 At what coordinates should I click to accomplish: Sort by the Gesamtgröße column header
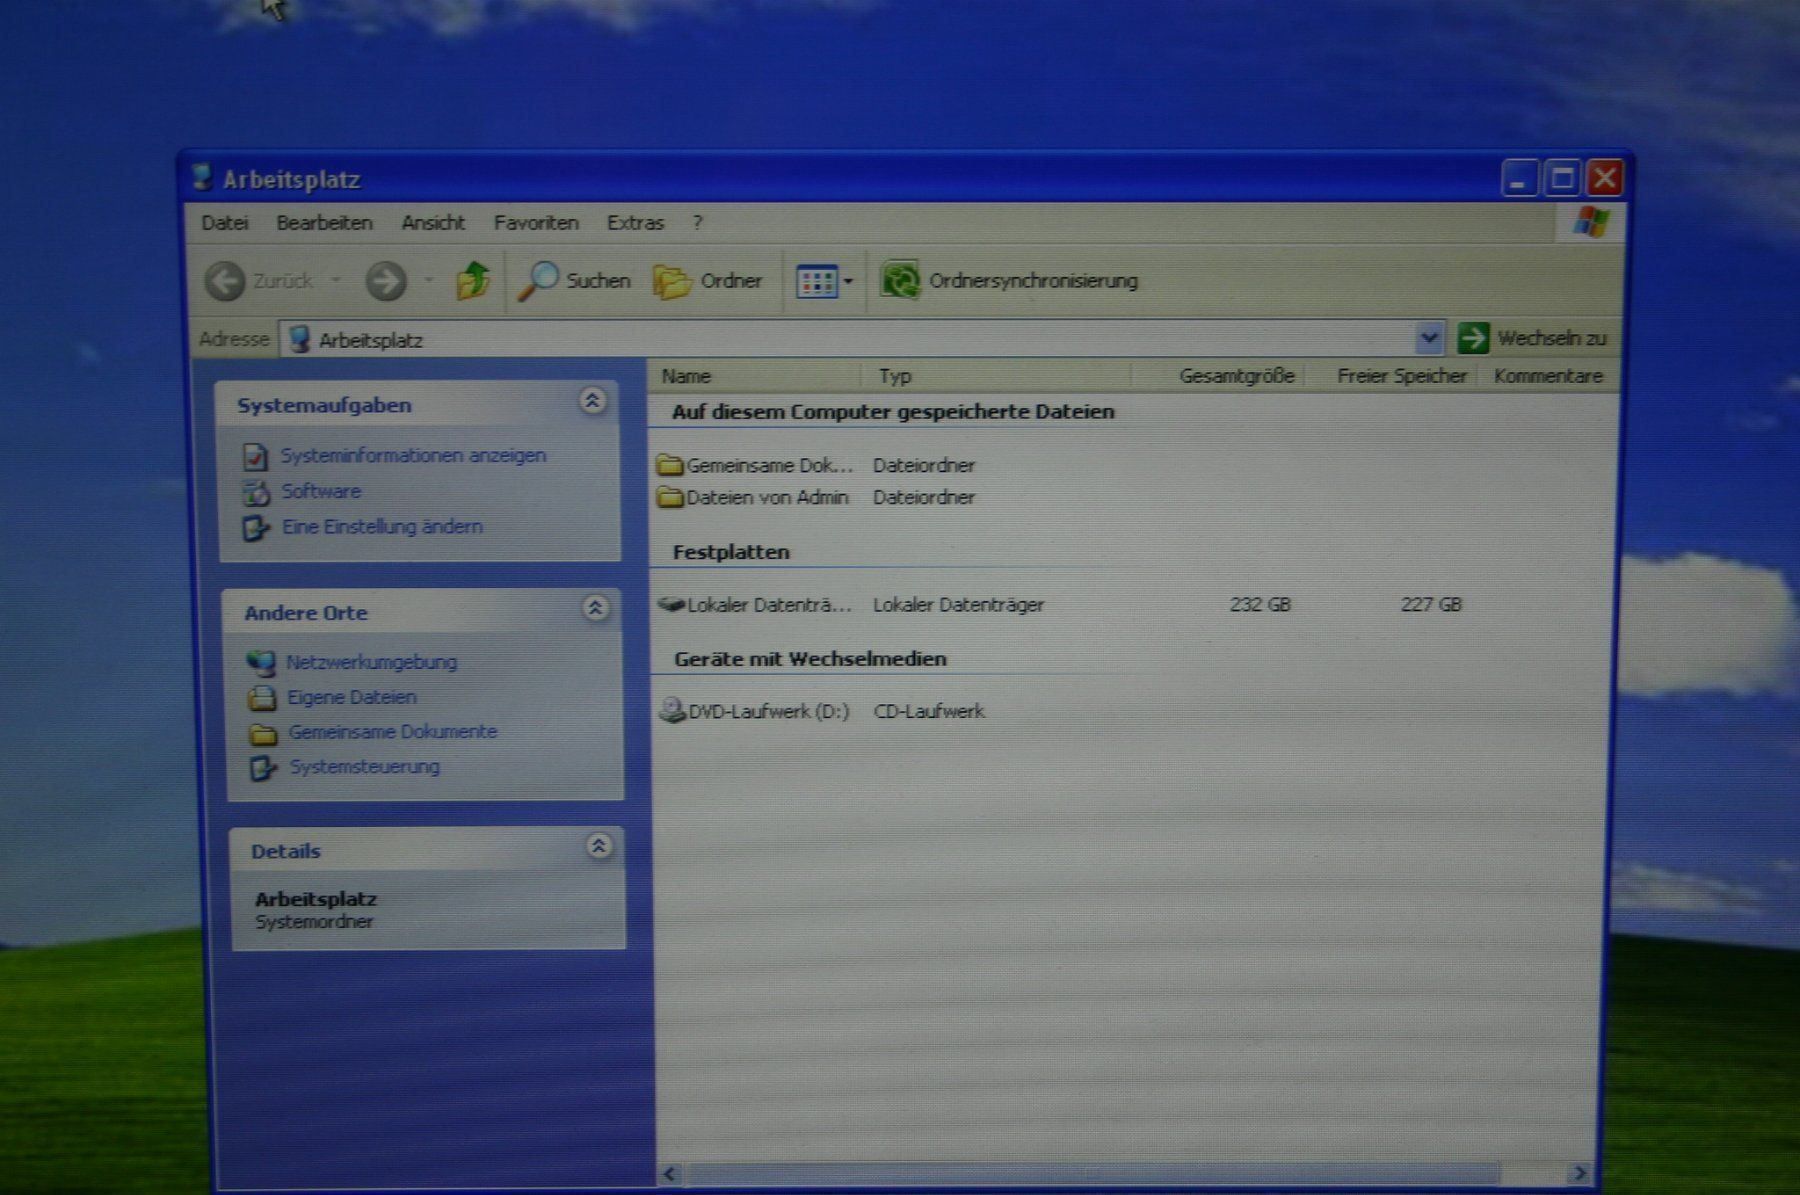(1236, 376)
